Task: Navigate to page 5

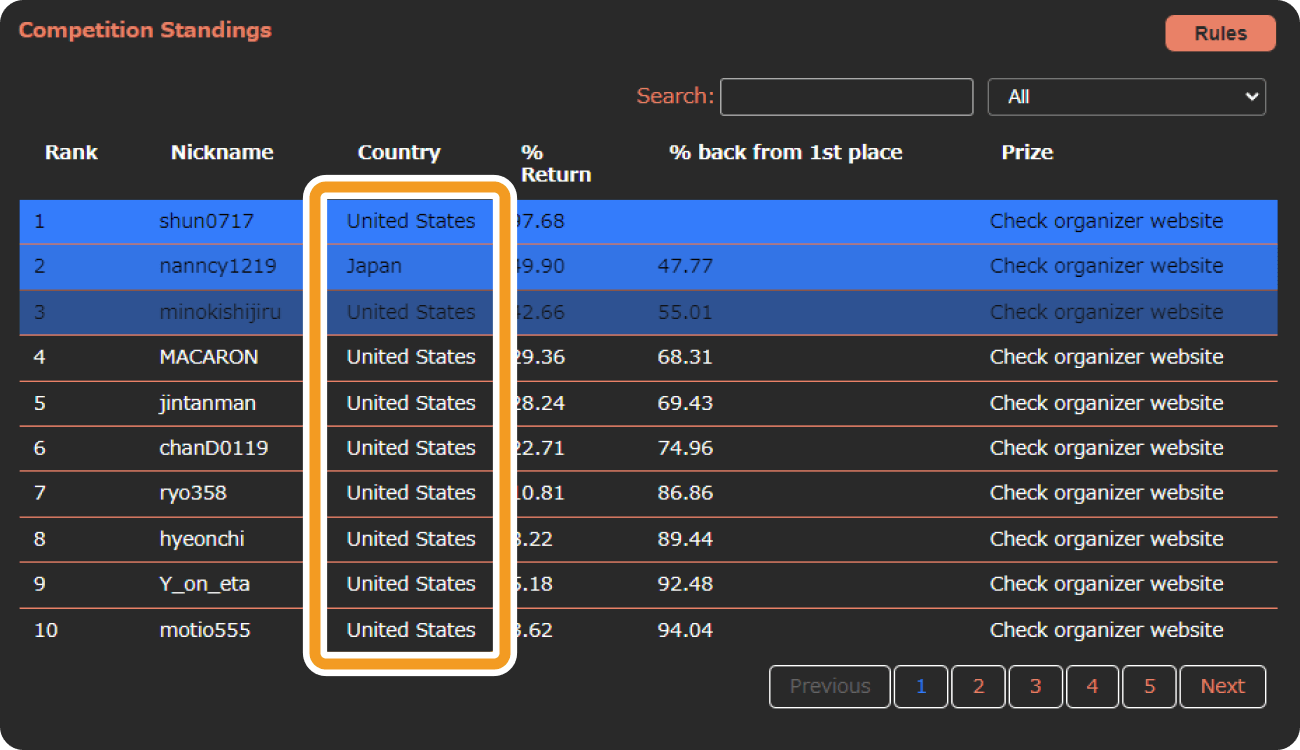Action: tap(1149, 687)
